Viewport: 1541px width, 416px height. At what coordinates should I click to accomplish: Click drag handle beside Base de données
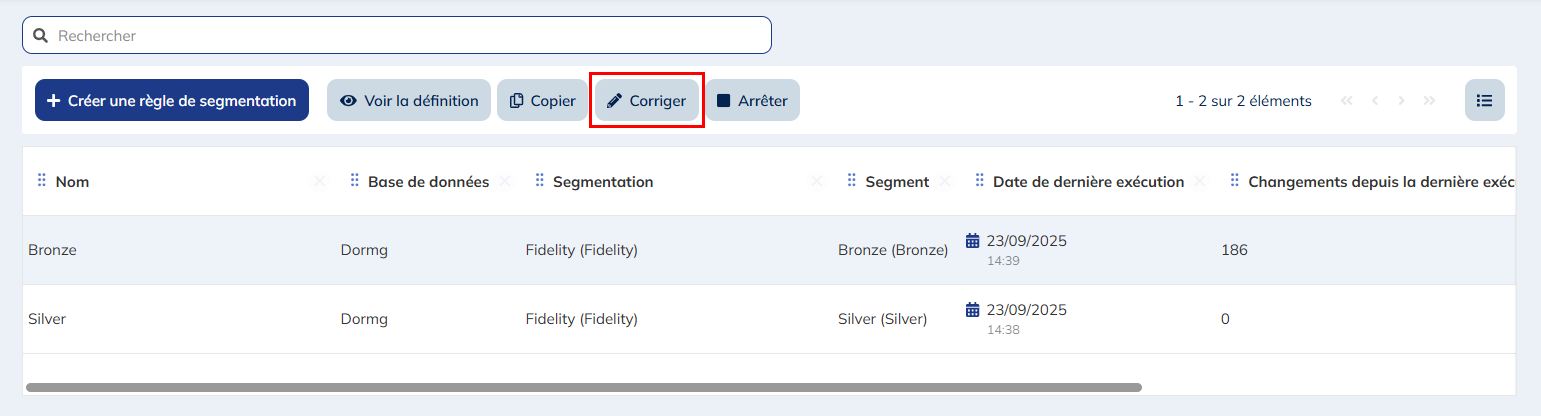[354, 181]
